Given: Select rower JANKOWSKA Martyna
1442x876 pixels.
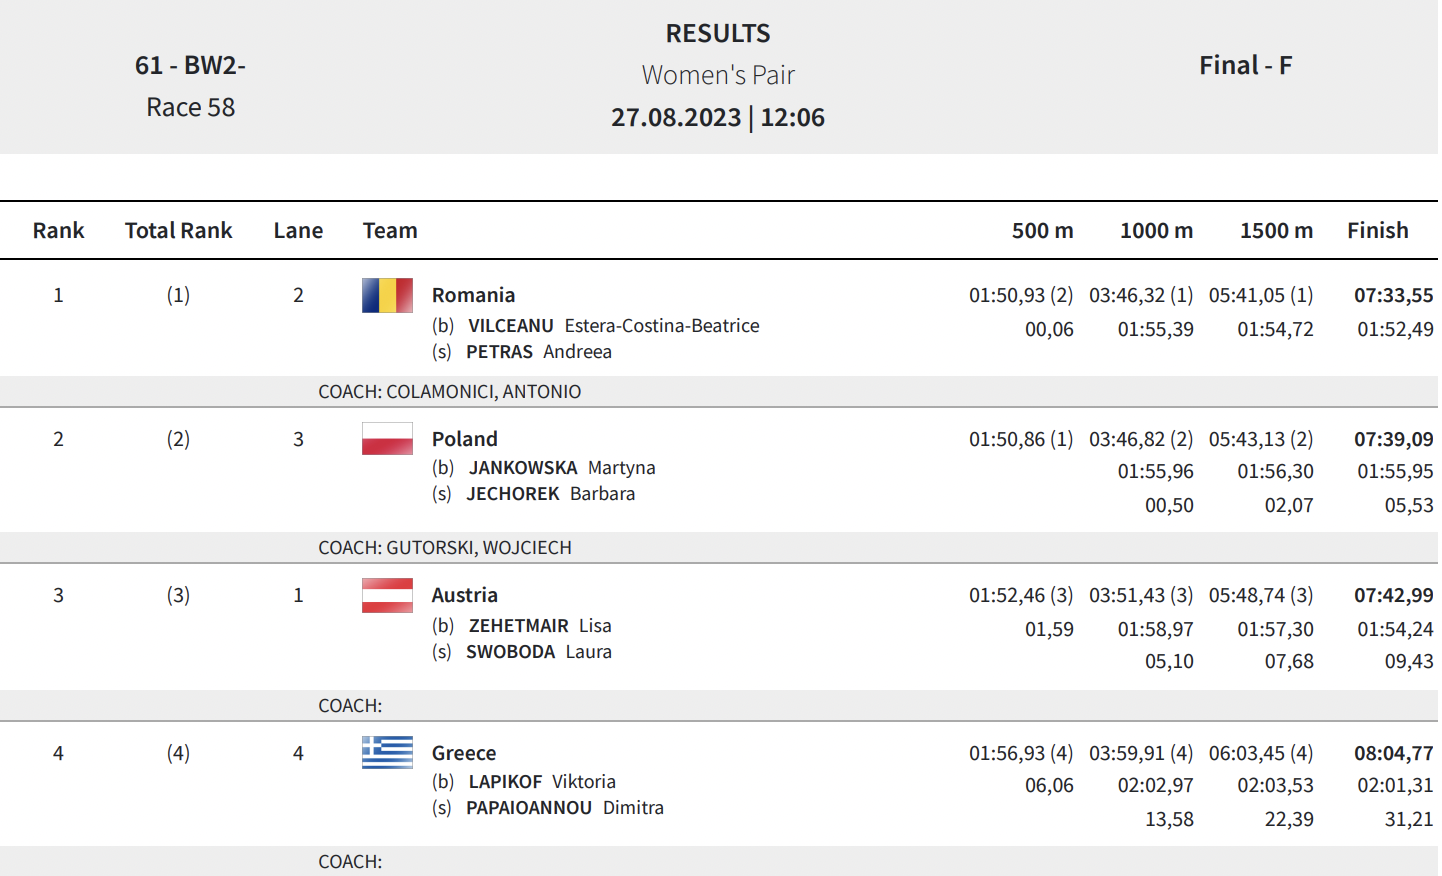Looking at the screenshot, I should (x=562, y=468).
